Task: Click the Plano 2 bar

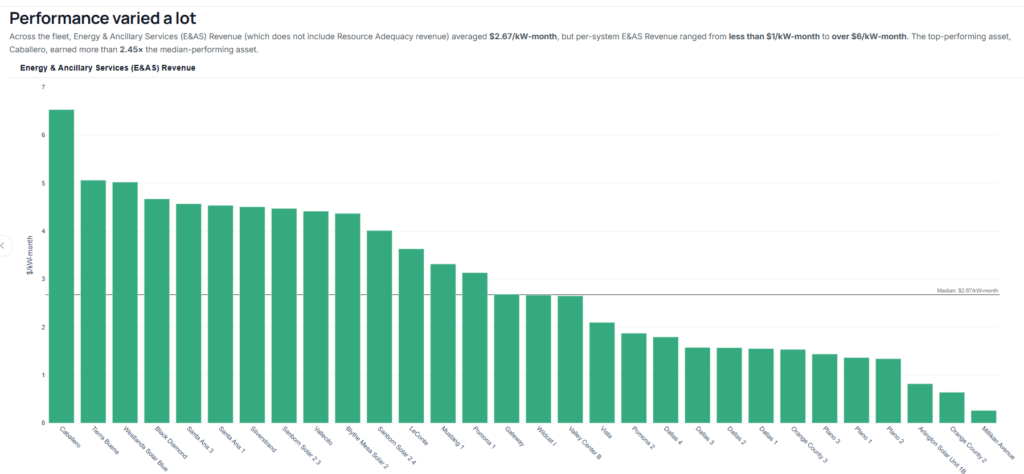Action: 888,391
